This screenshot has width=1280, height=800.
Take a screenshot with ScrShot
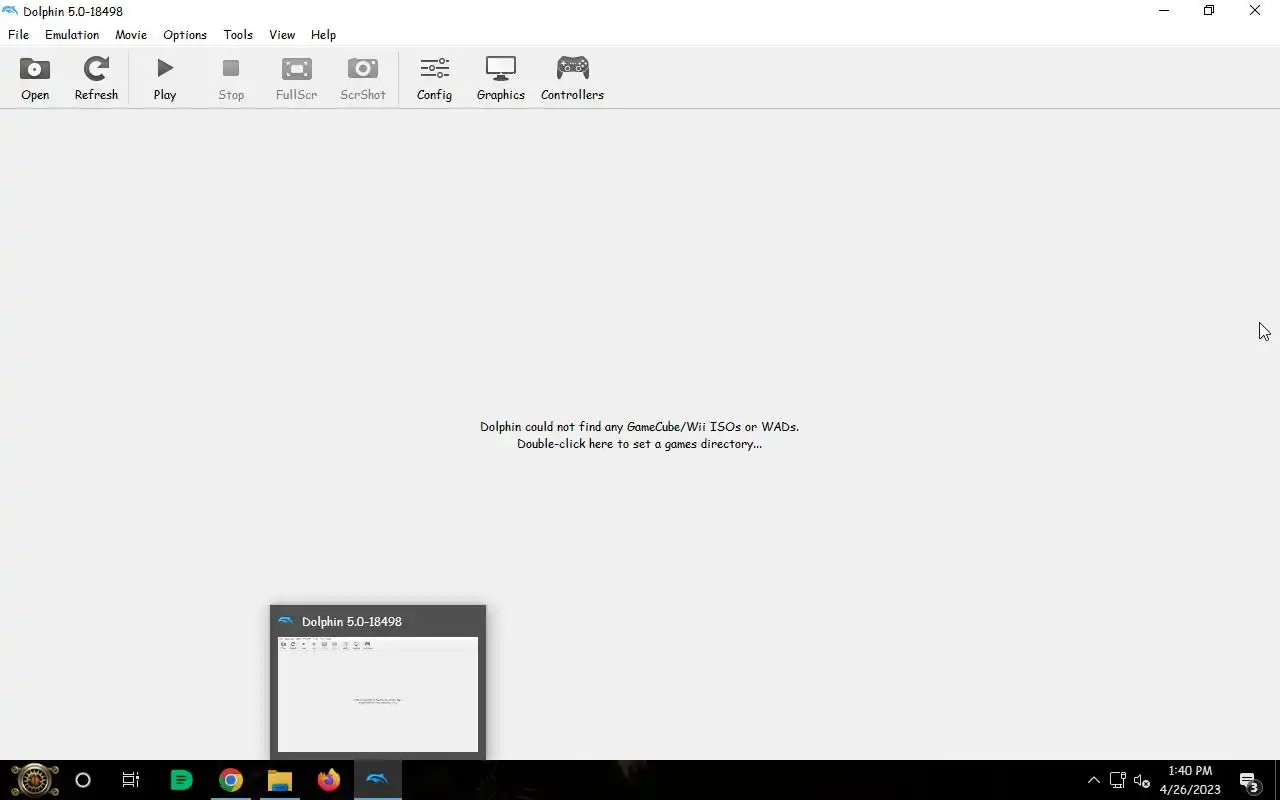363,79
